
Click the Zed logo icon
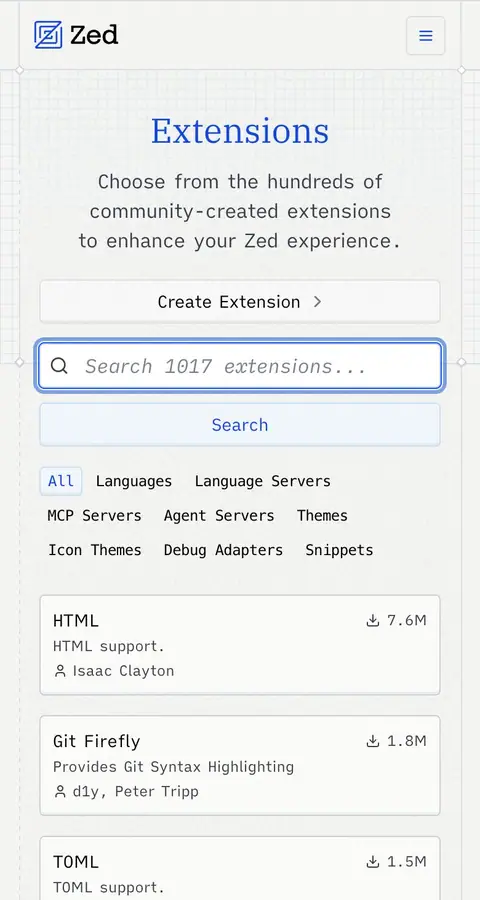click(x=48, y=35)
